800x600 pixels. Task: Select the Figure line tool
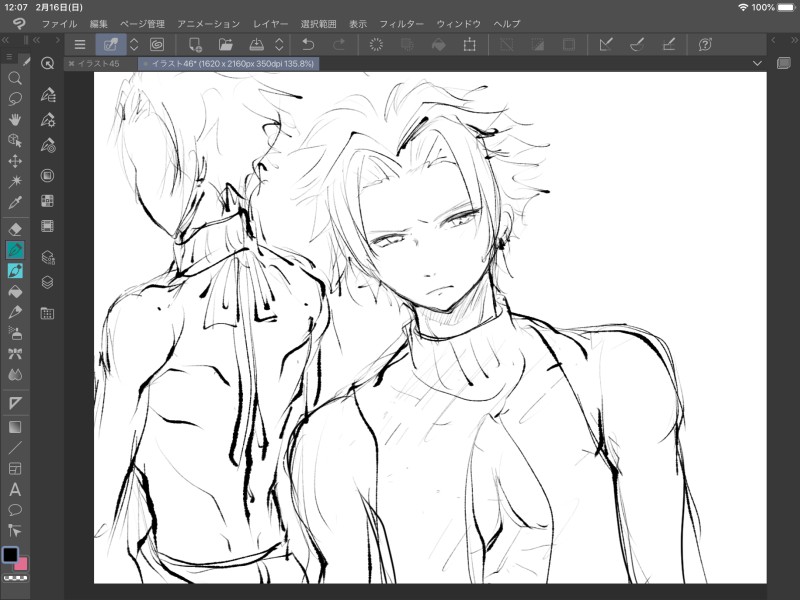pos(15,448)
